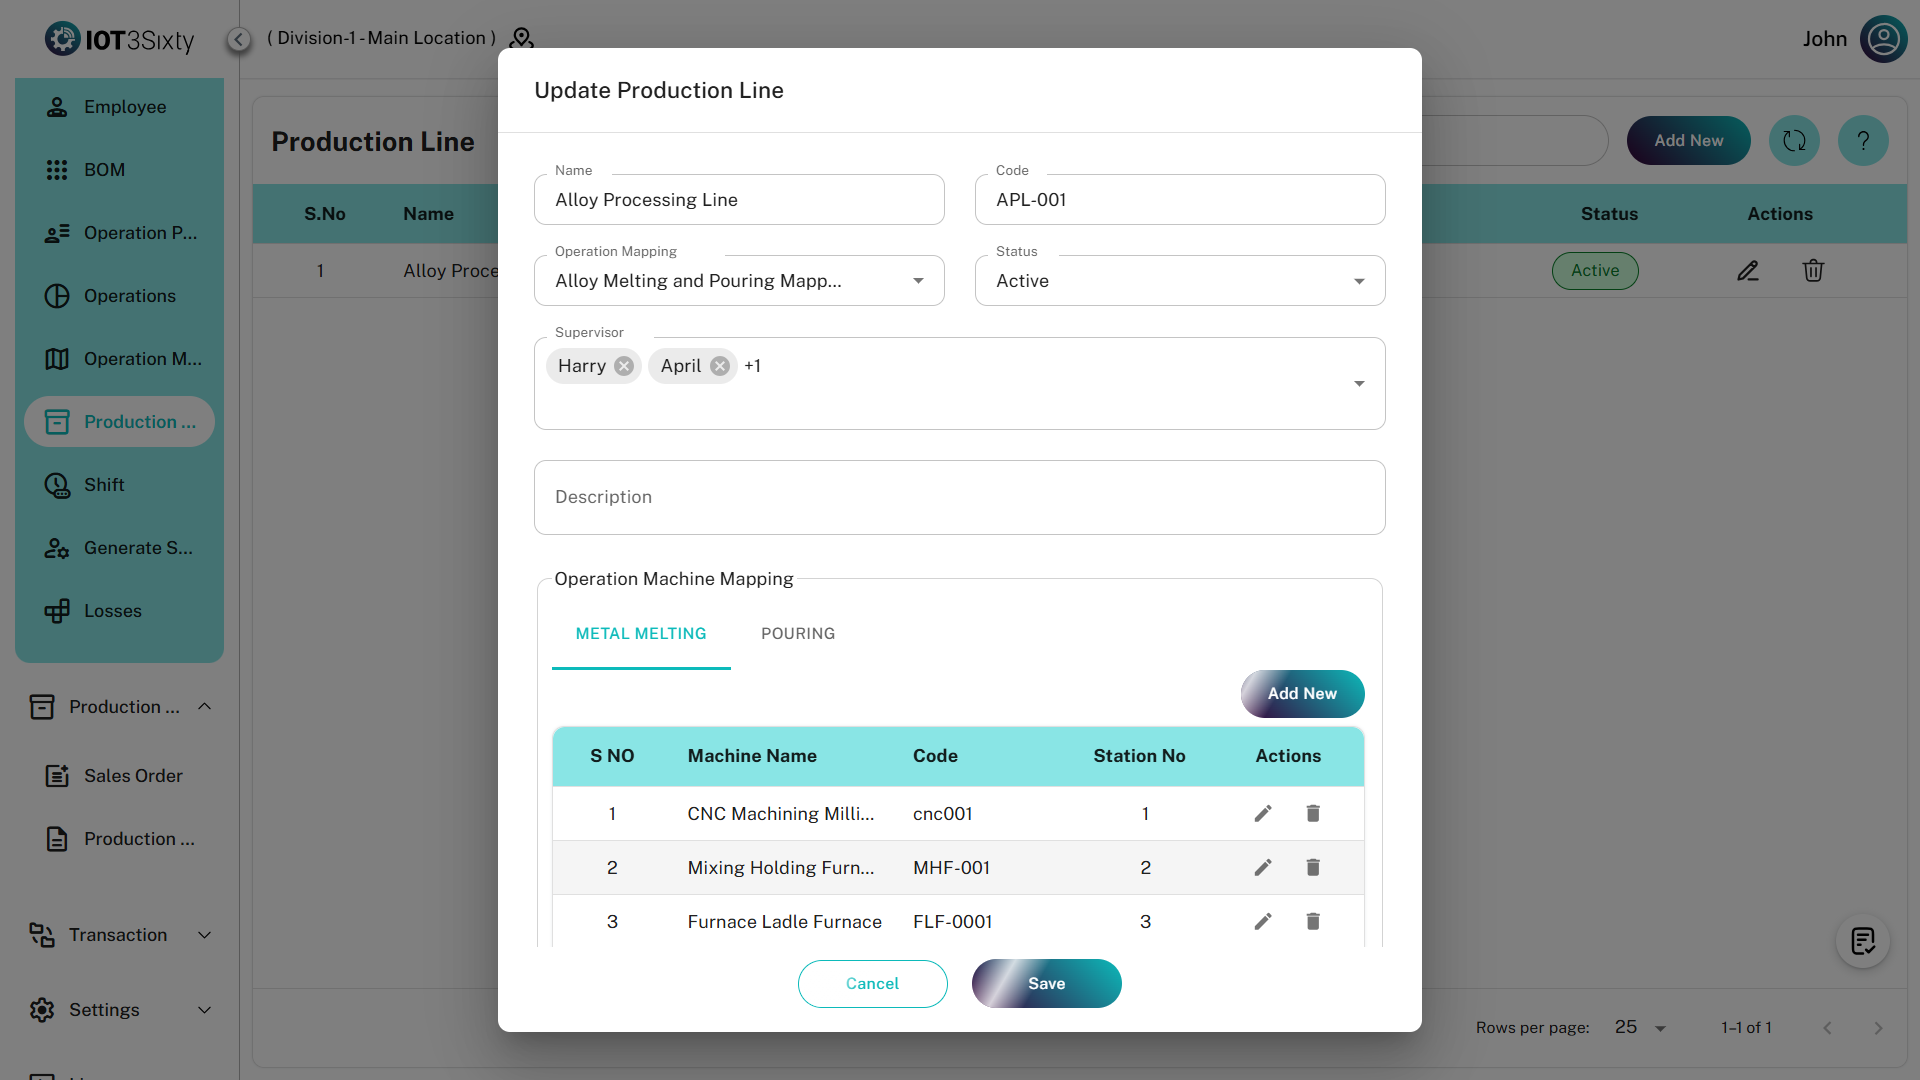
Task: Save the production line
Action: click(x=1046, y=984)
